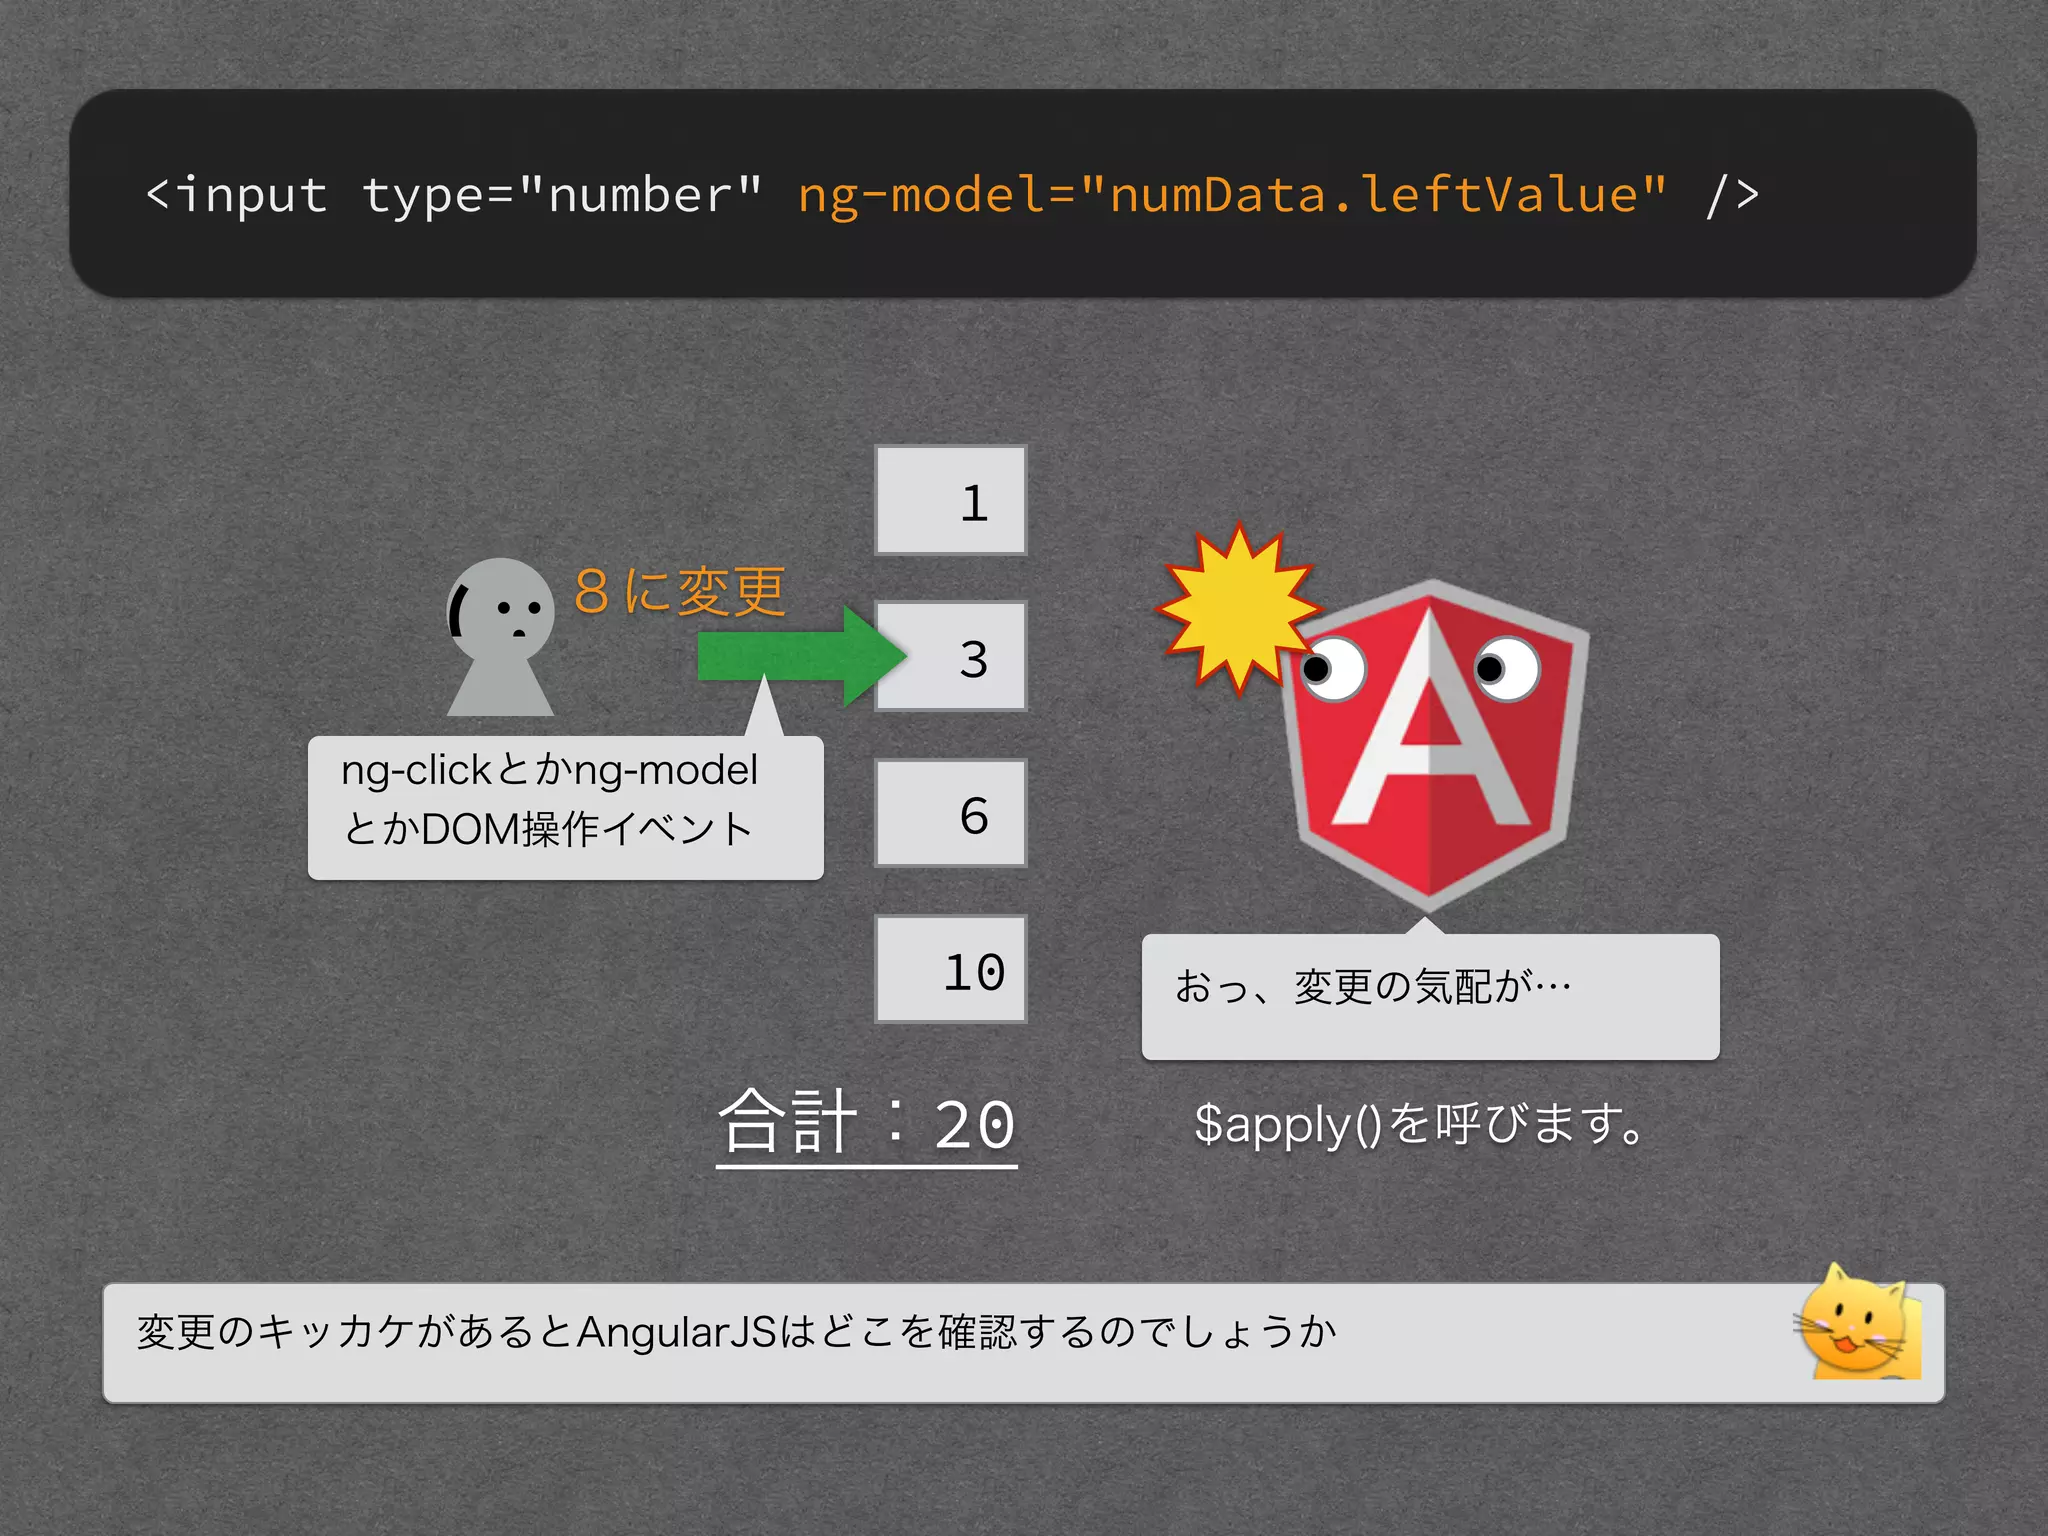Image resolution: width=2048 pixels, height=1536 pixels.
Task: Select the input box showing 6
Action: coord(951,813)
